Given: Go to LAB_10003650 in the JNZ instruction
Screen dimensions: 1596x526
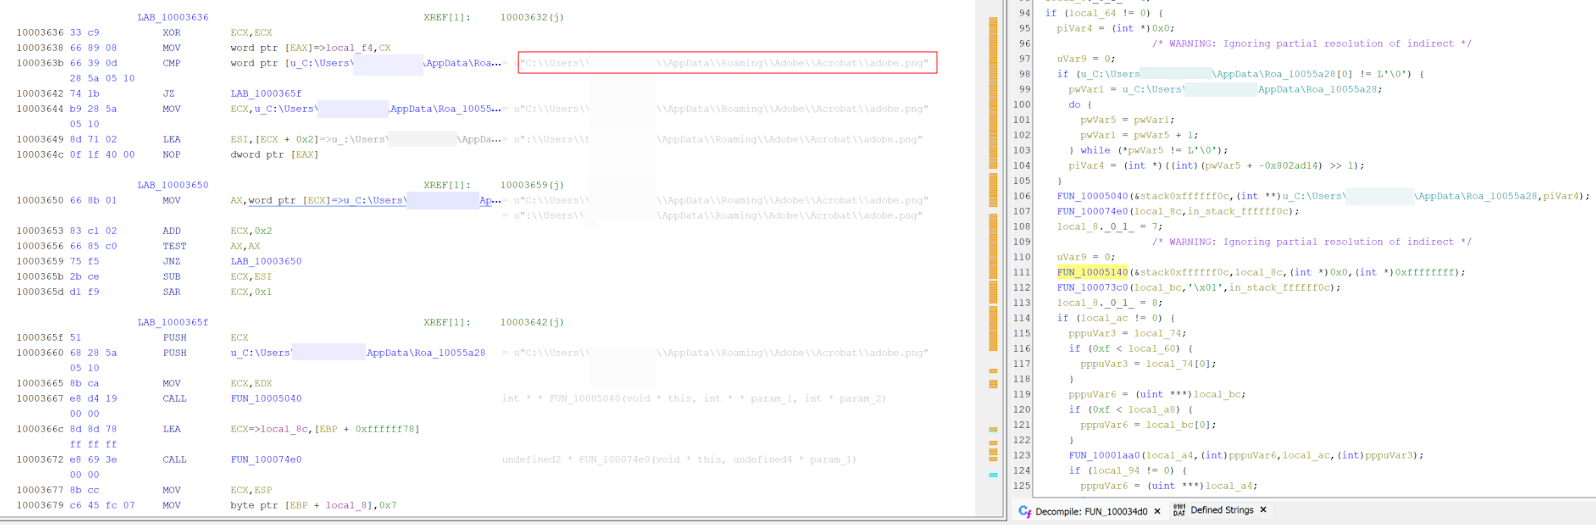Looking at the screenshot, I should [x=265, y=261].
